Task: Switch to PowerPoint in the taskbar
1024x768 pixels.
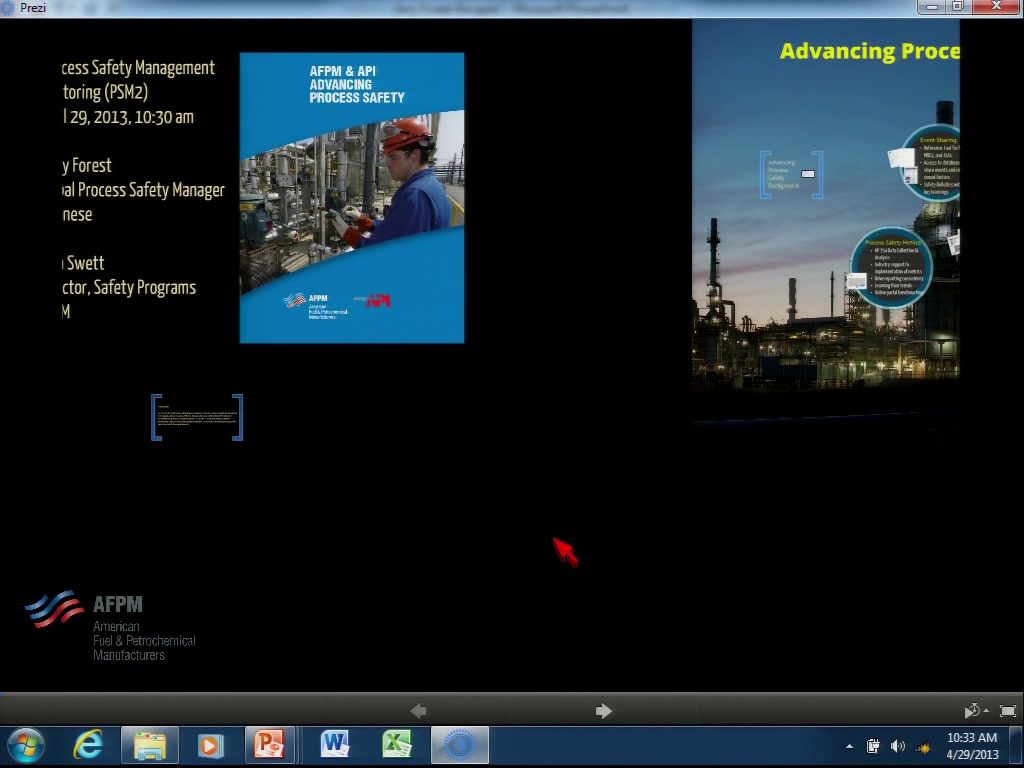Action: click(270, 745)
